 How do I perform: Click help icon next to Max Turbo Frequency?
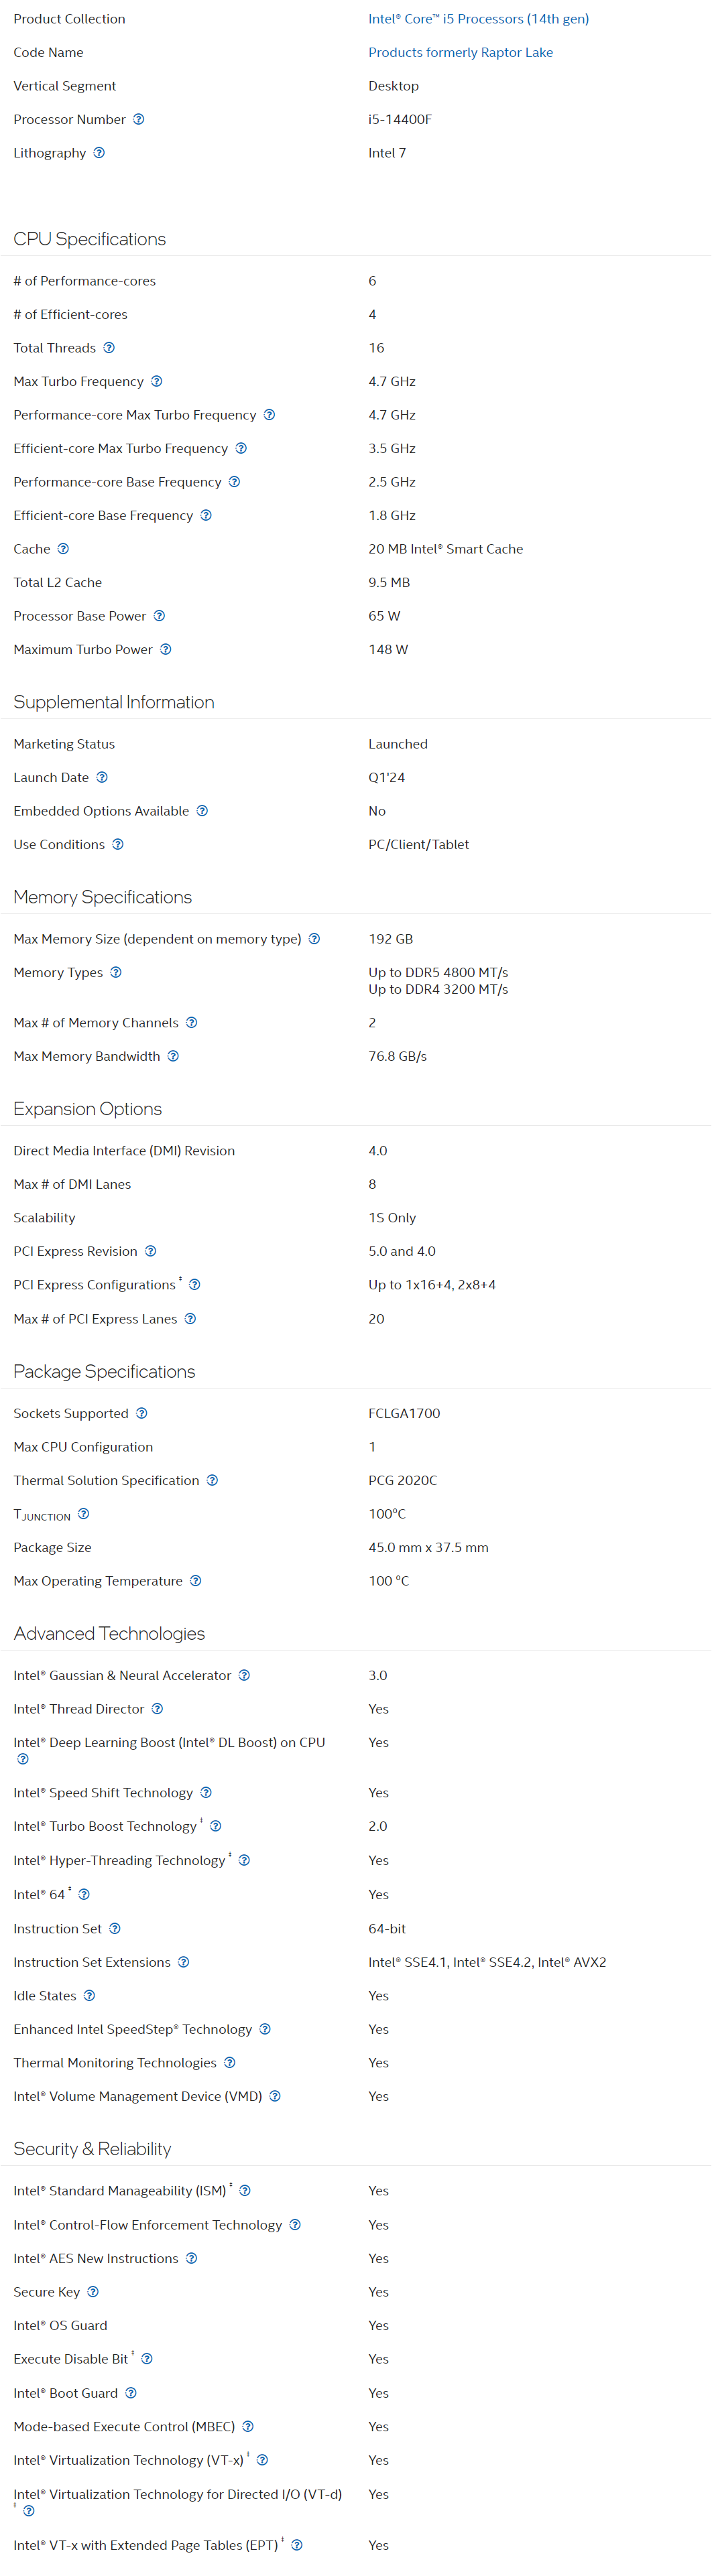click(x=157, y=381)
